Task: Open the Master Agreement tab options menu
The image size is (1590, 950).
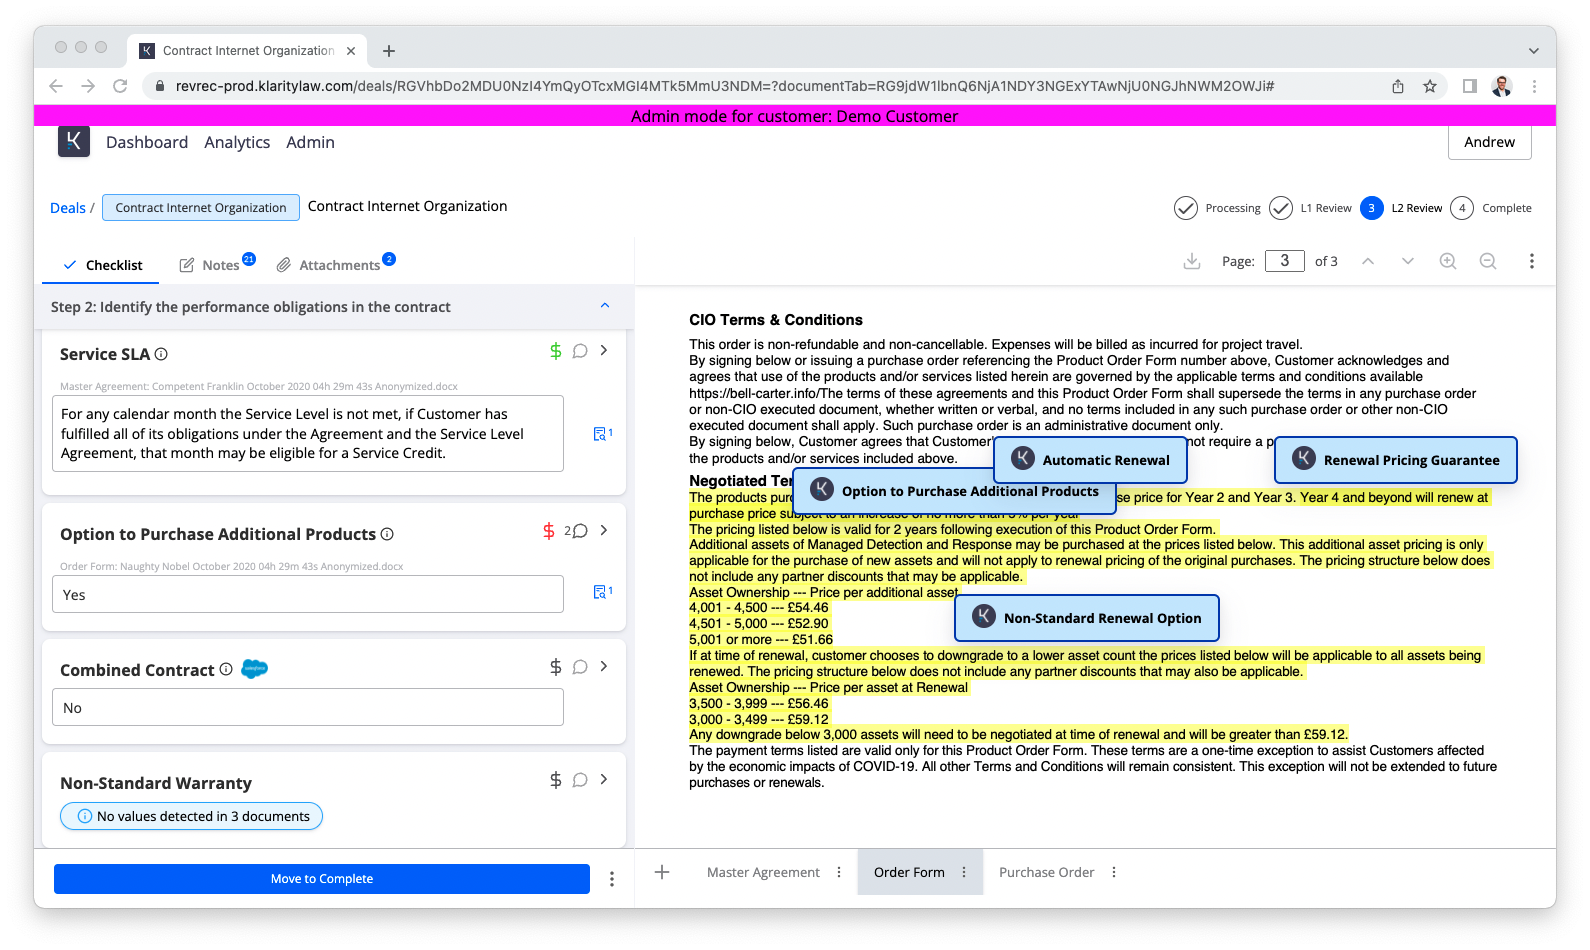Action: (839, 872)
